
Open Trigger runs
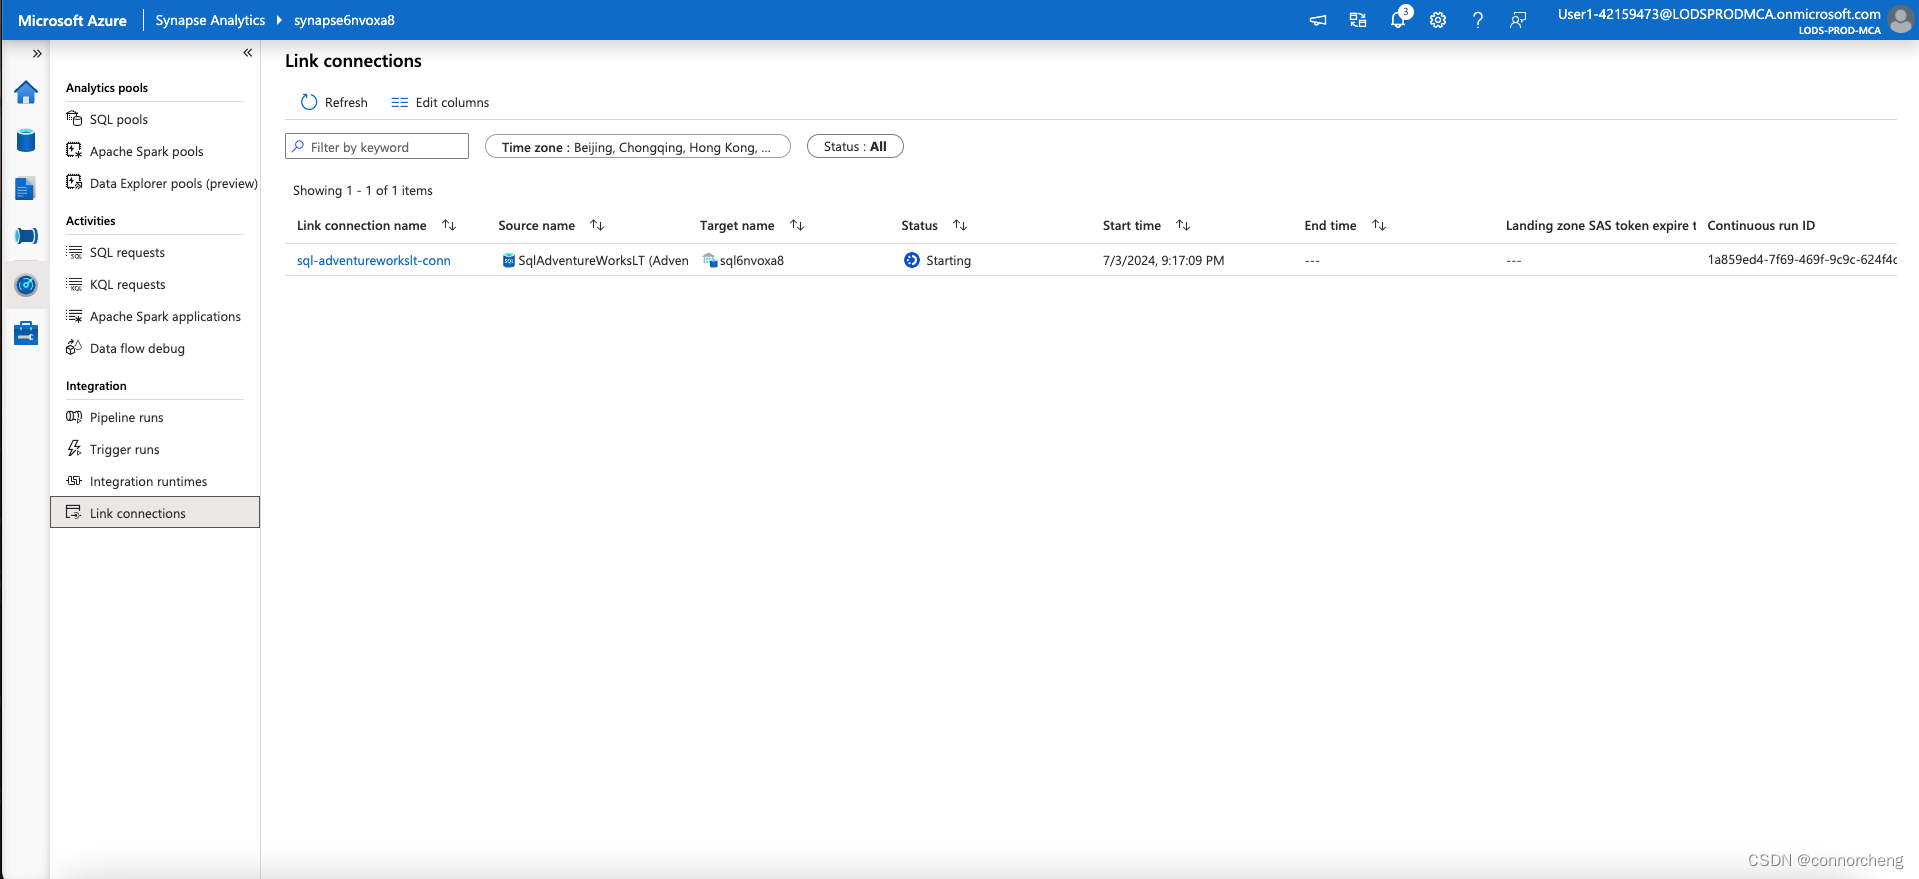124,449
